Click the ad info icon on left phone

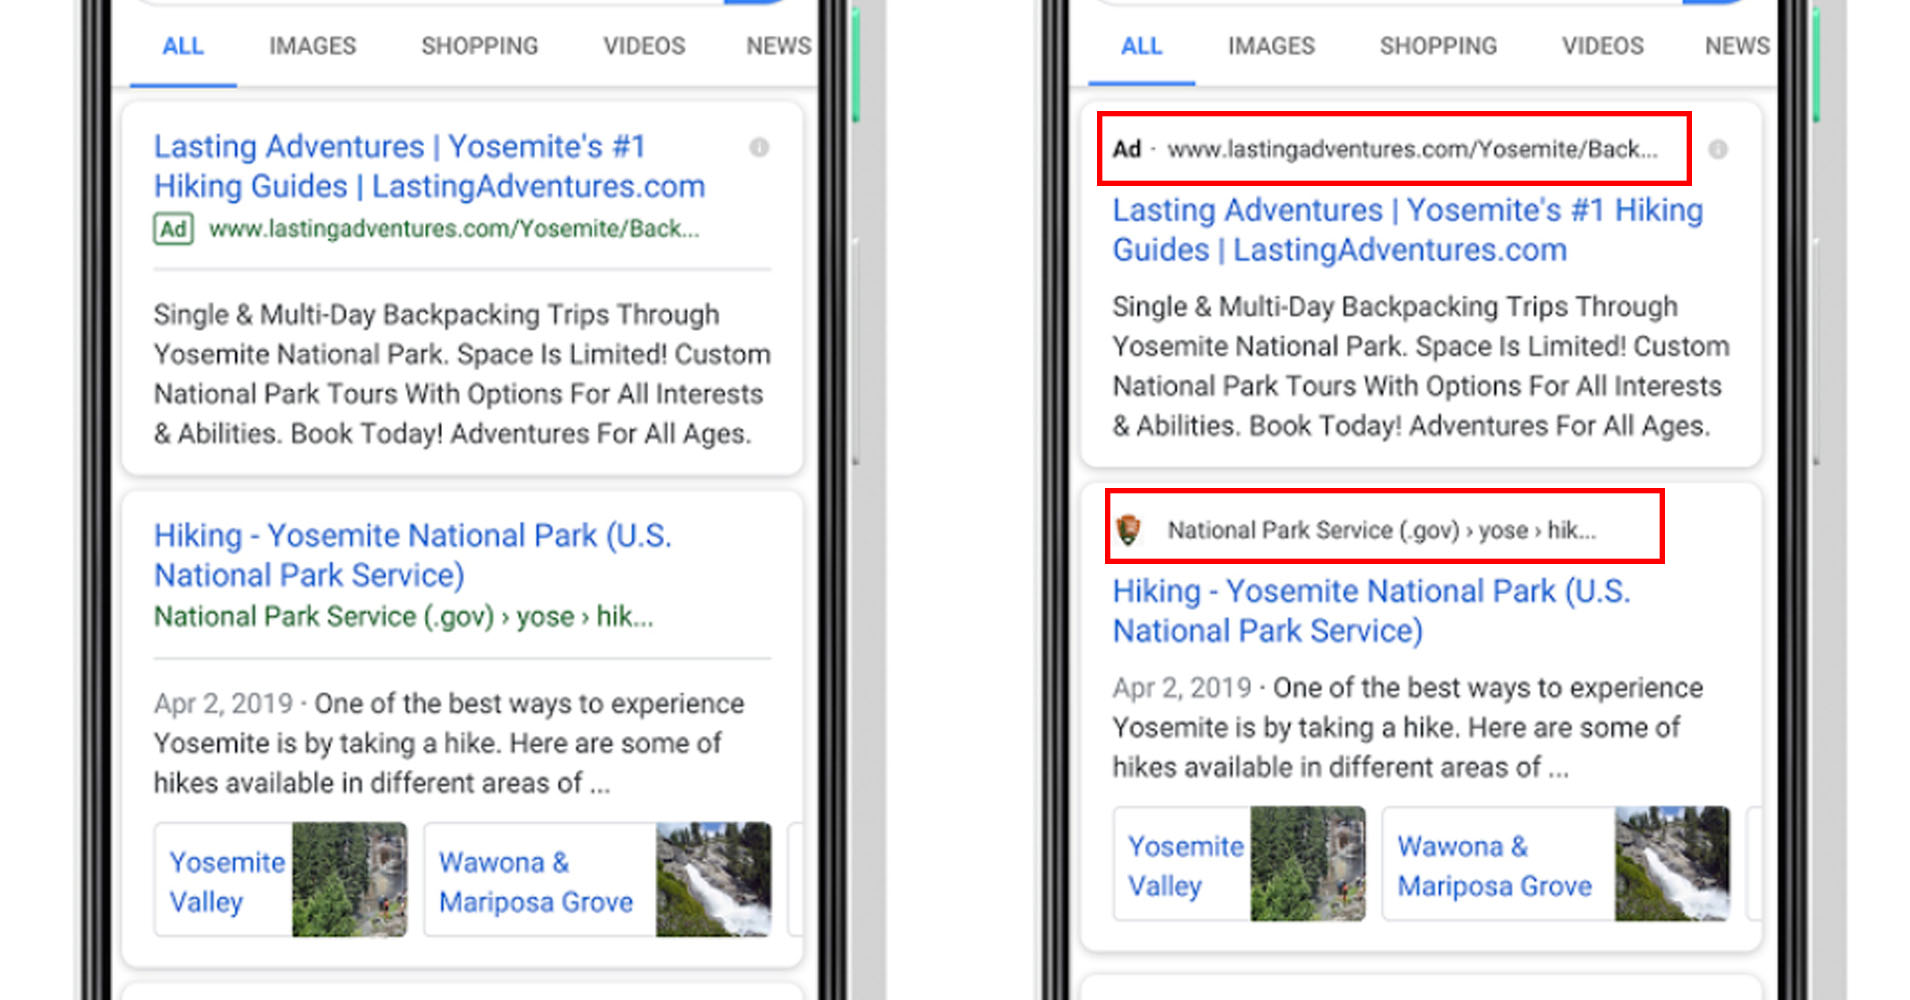point(759,148)
